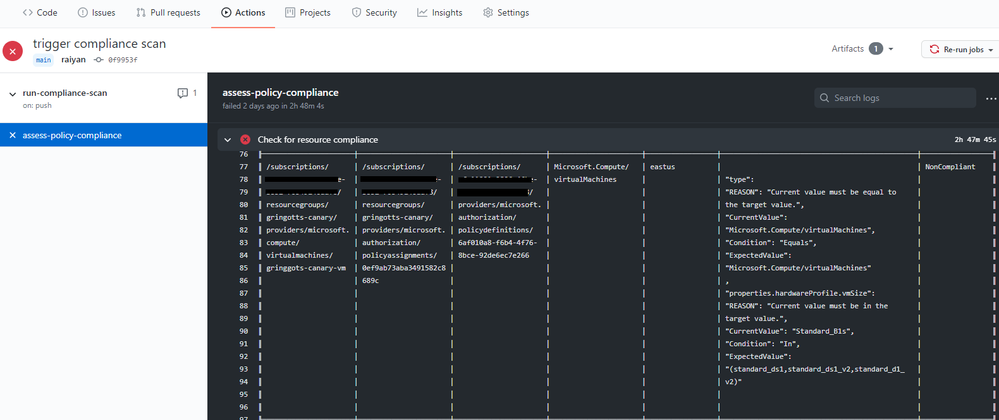Select the assess-policy-compliance job
This screenshot has width=999, height=420.
[103, 135]
